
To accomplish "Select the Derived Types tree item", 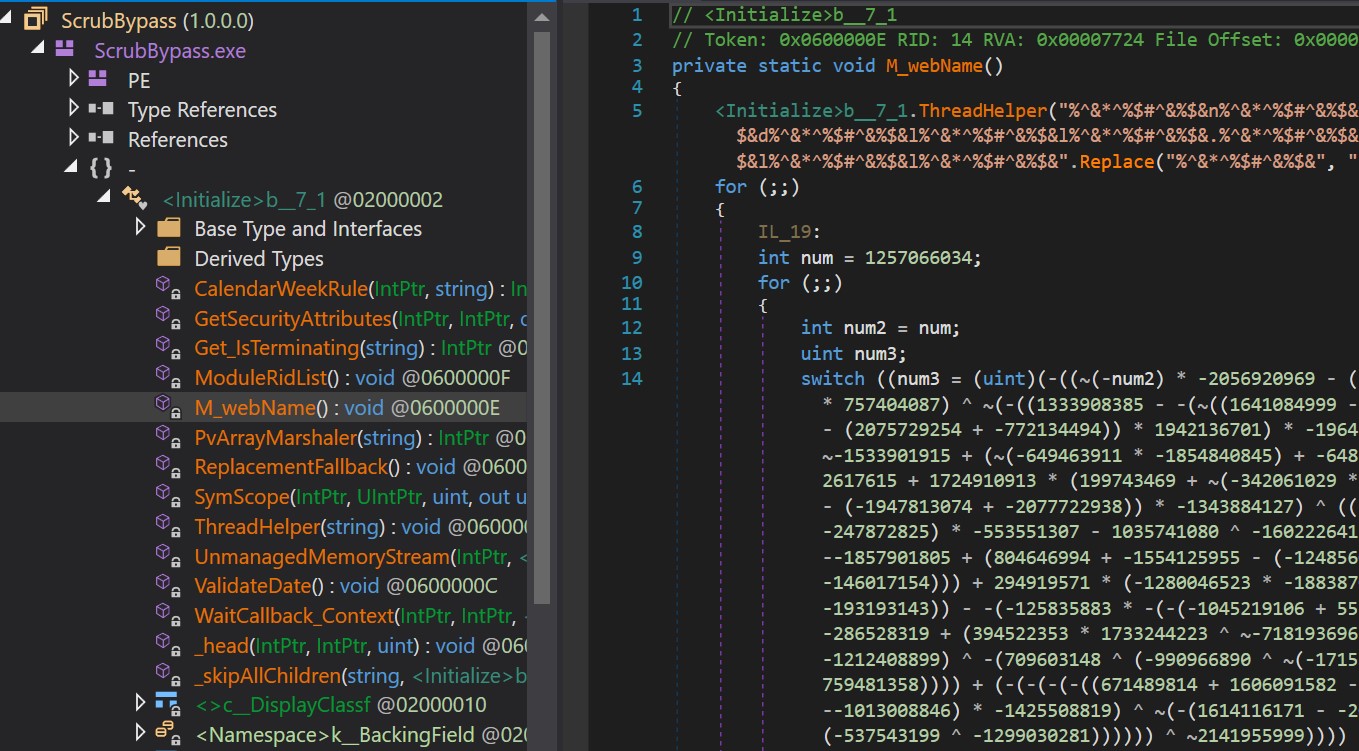I will tap(259, 258).
